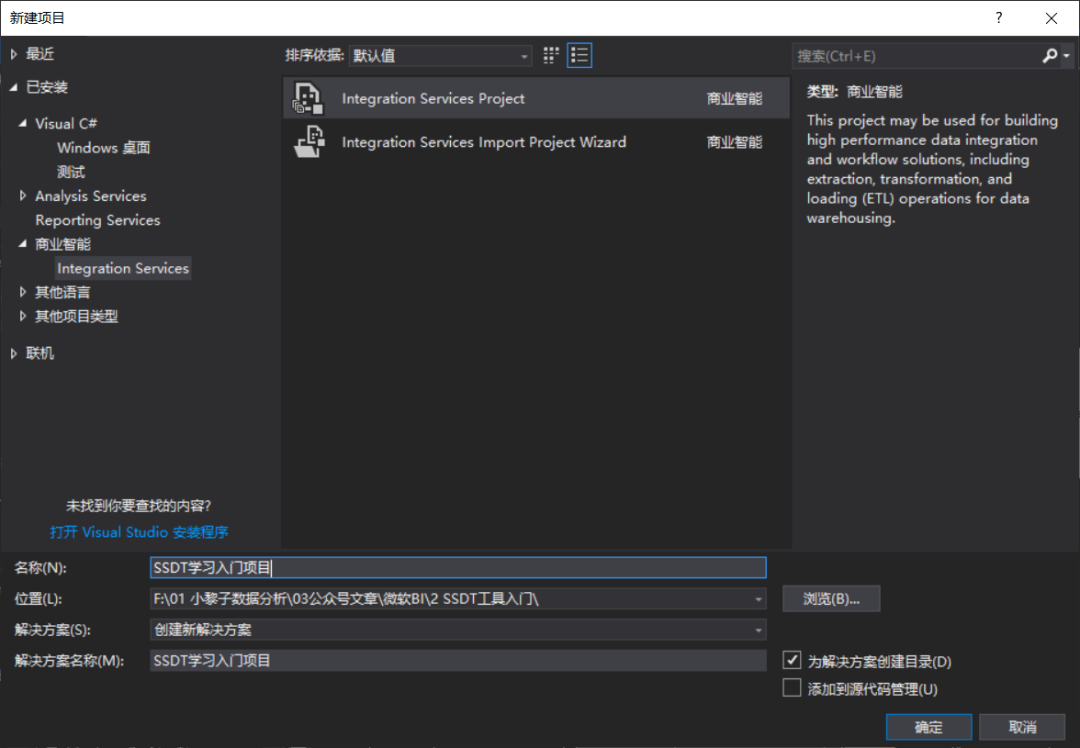This screenshot has height=748, width=1080.
Task: Click the search magnifier icon
Action: 1050,56
